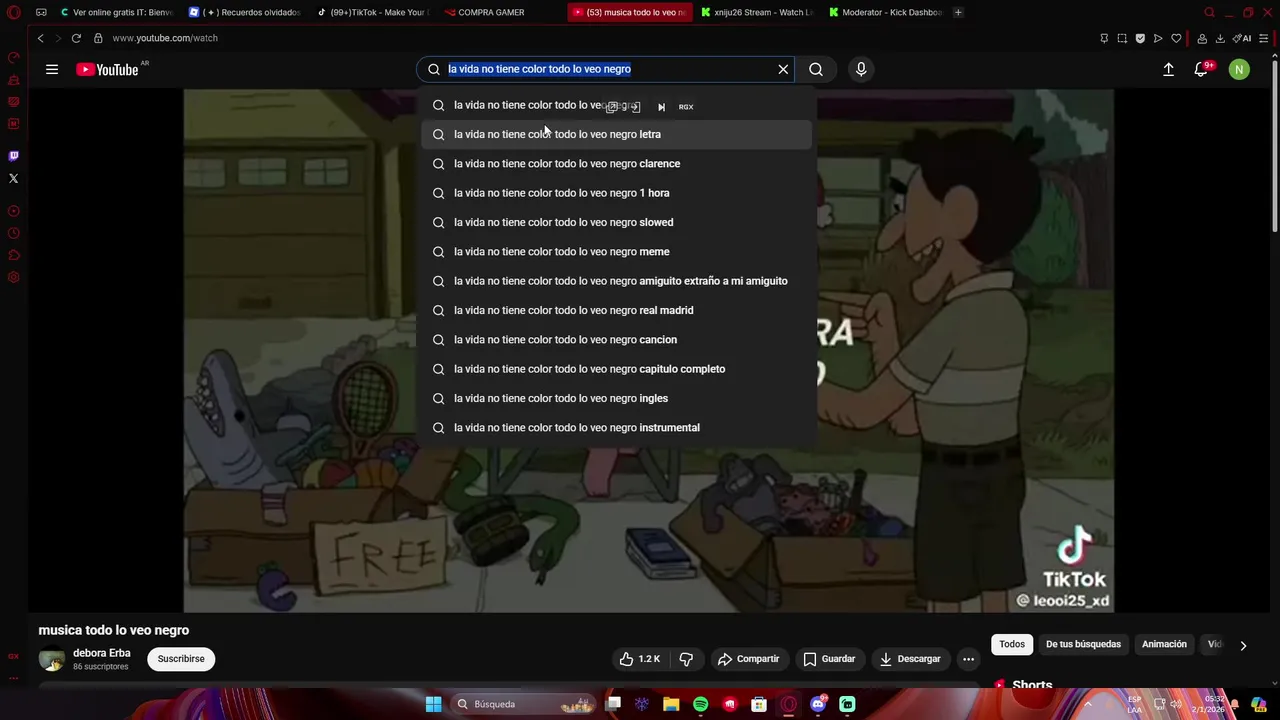Save the video with Guardar
Screen dimensions: 1280x720
(x=830, y=659)
